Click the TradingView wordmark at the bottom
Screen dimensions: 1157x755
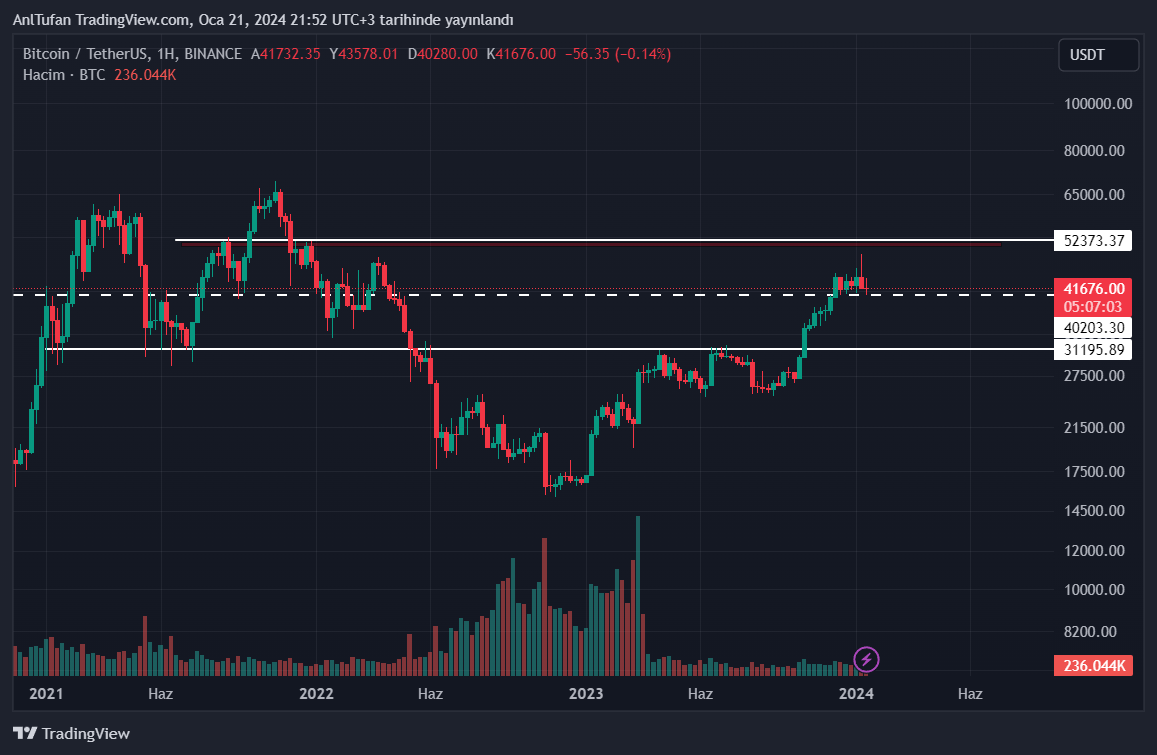coord(86,734)
